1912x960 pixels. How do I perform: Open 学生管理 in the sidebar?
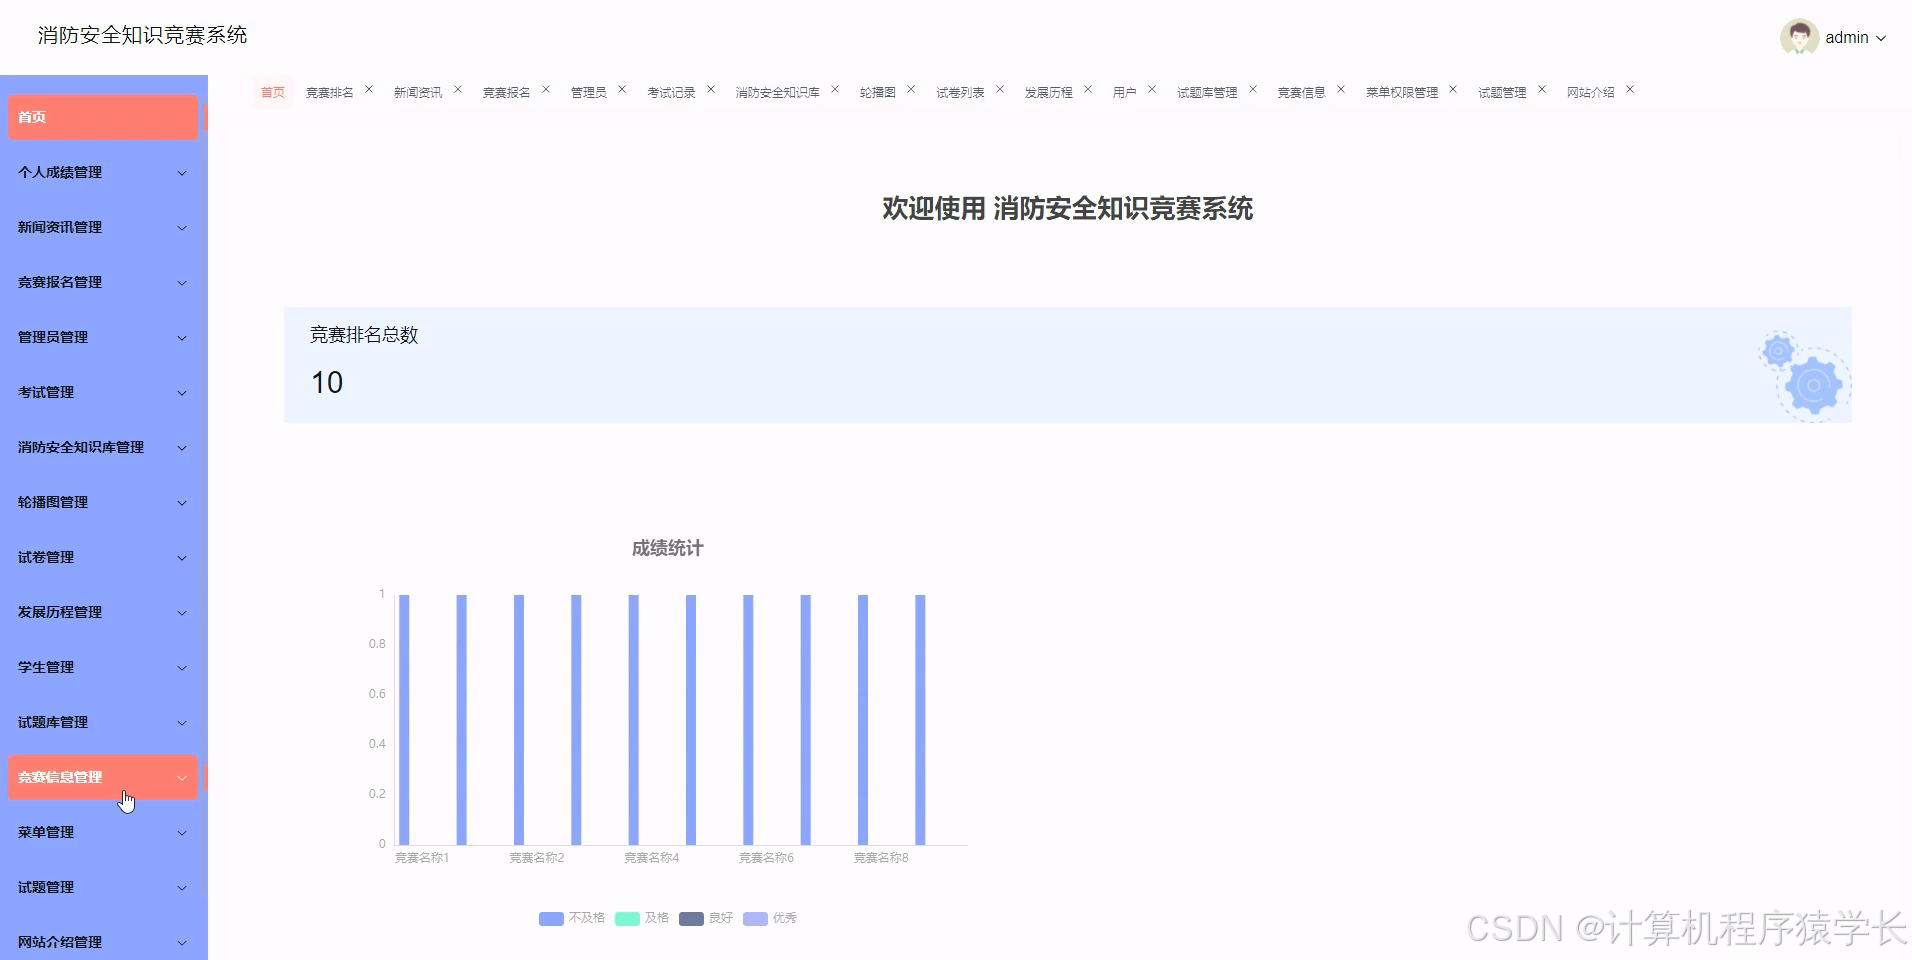[103, 667]
